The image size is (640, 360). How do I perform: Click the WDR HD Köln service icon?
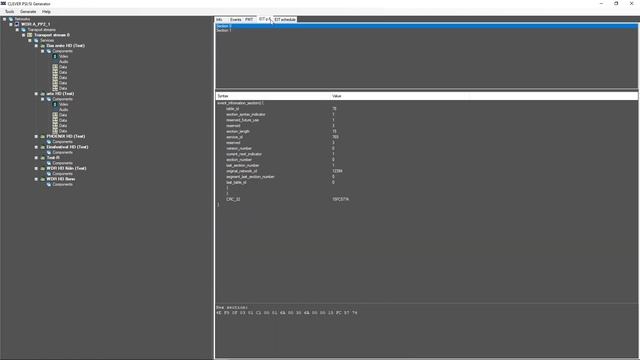(x=42, y=168)
